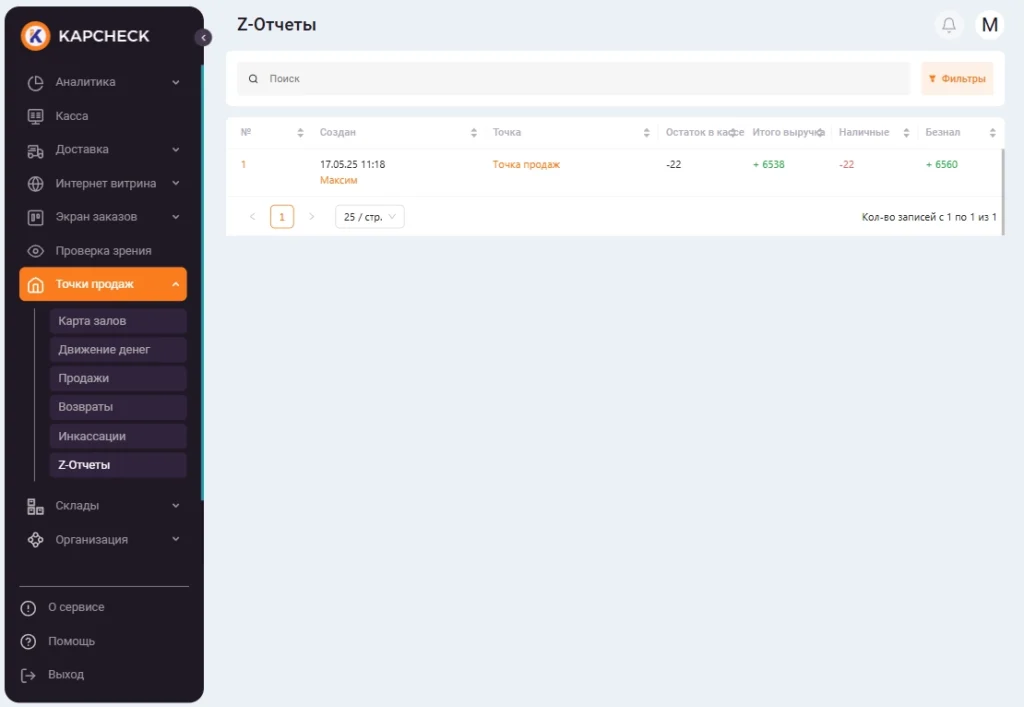Click the Фильтры button
The image size is (1024, 707).
click(957, 79)
